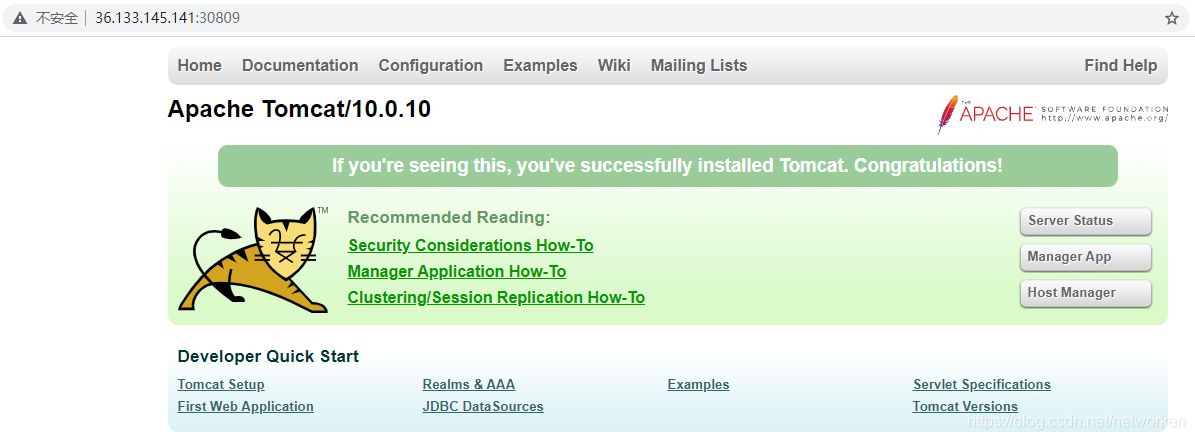Open the Servlet Specifications link
The height and width of the screenshot is (440, 1195).
click(x=982, y=384)
